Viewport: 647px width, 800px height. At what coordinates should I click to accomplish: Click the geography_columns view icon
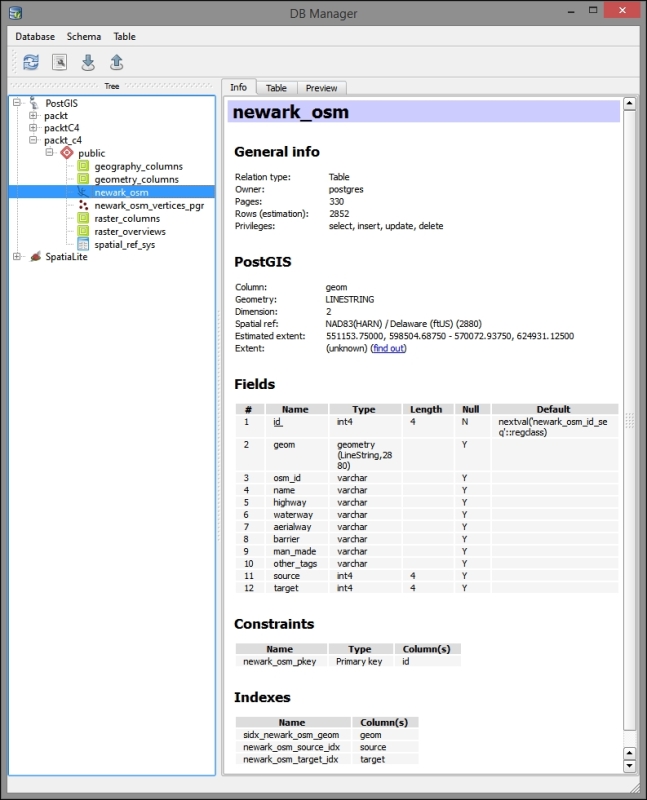pos(83,166)
